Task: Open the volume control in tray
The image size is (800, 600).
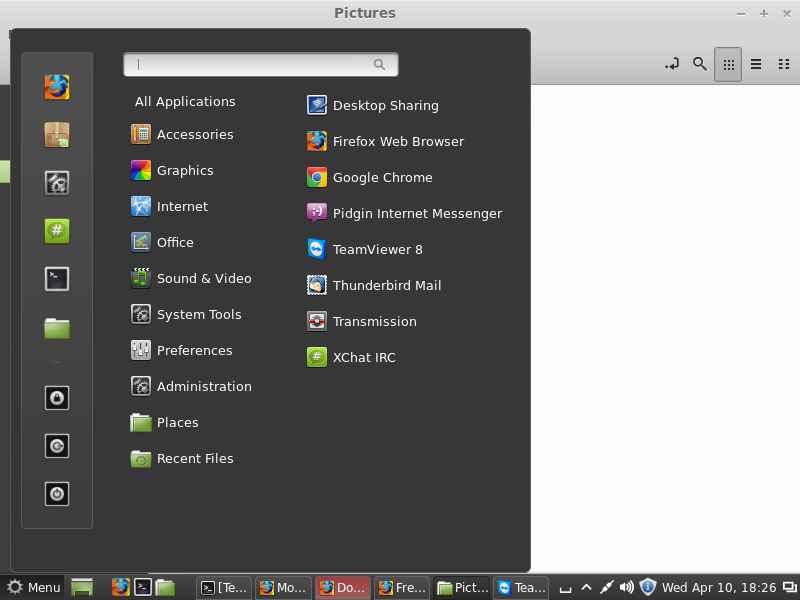Action: point(627,588)
